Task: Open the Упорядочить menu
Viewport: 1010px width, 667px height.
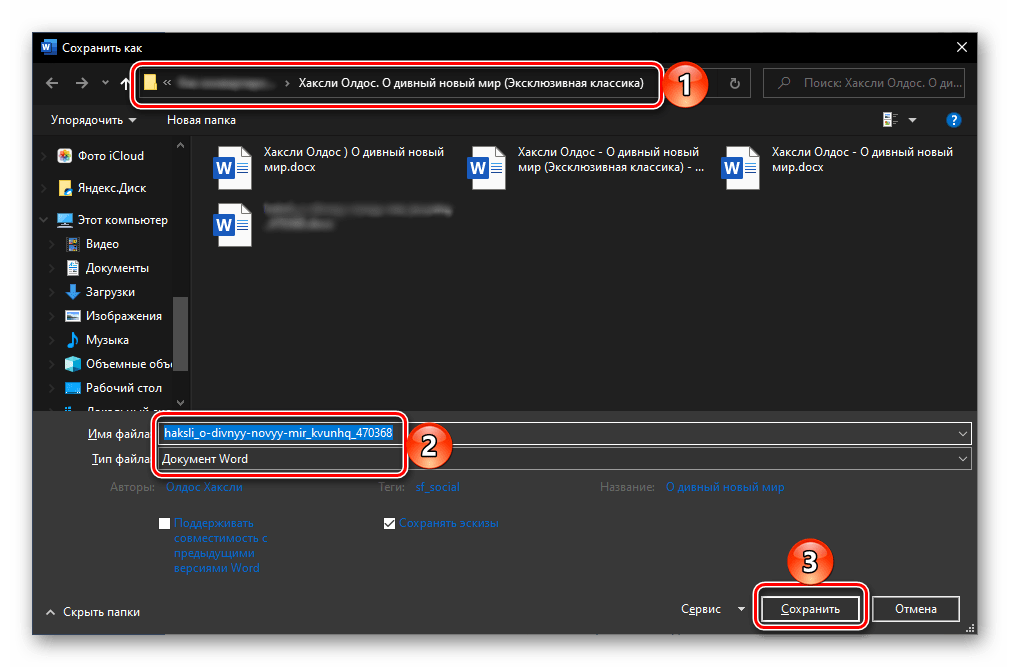Action: pyautogui.click(x=93, y=120)
